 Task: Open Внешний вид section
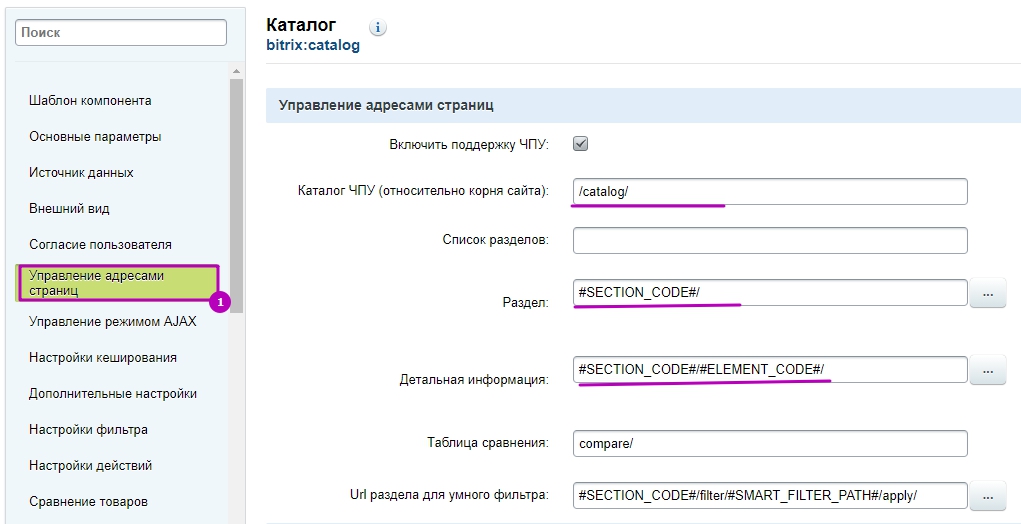[x=69, y=209]
